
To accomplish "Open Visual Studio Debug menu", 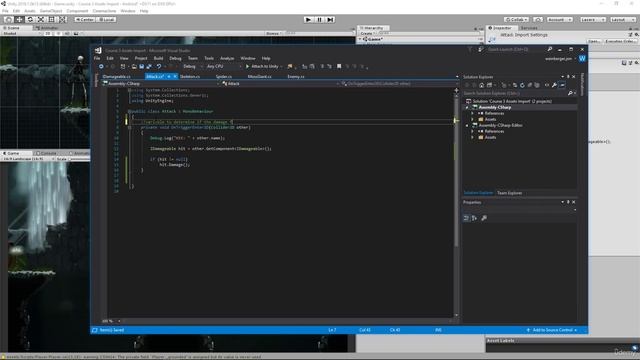I will point(175,58).
